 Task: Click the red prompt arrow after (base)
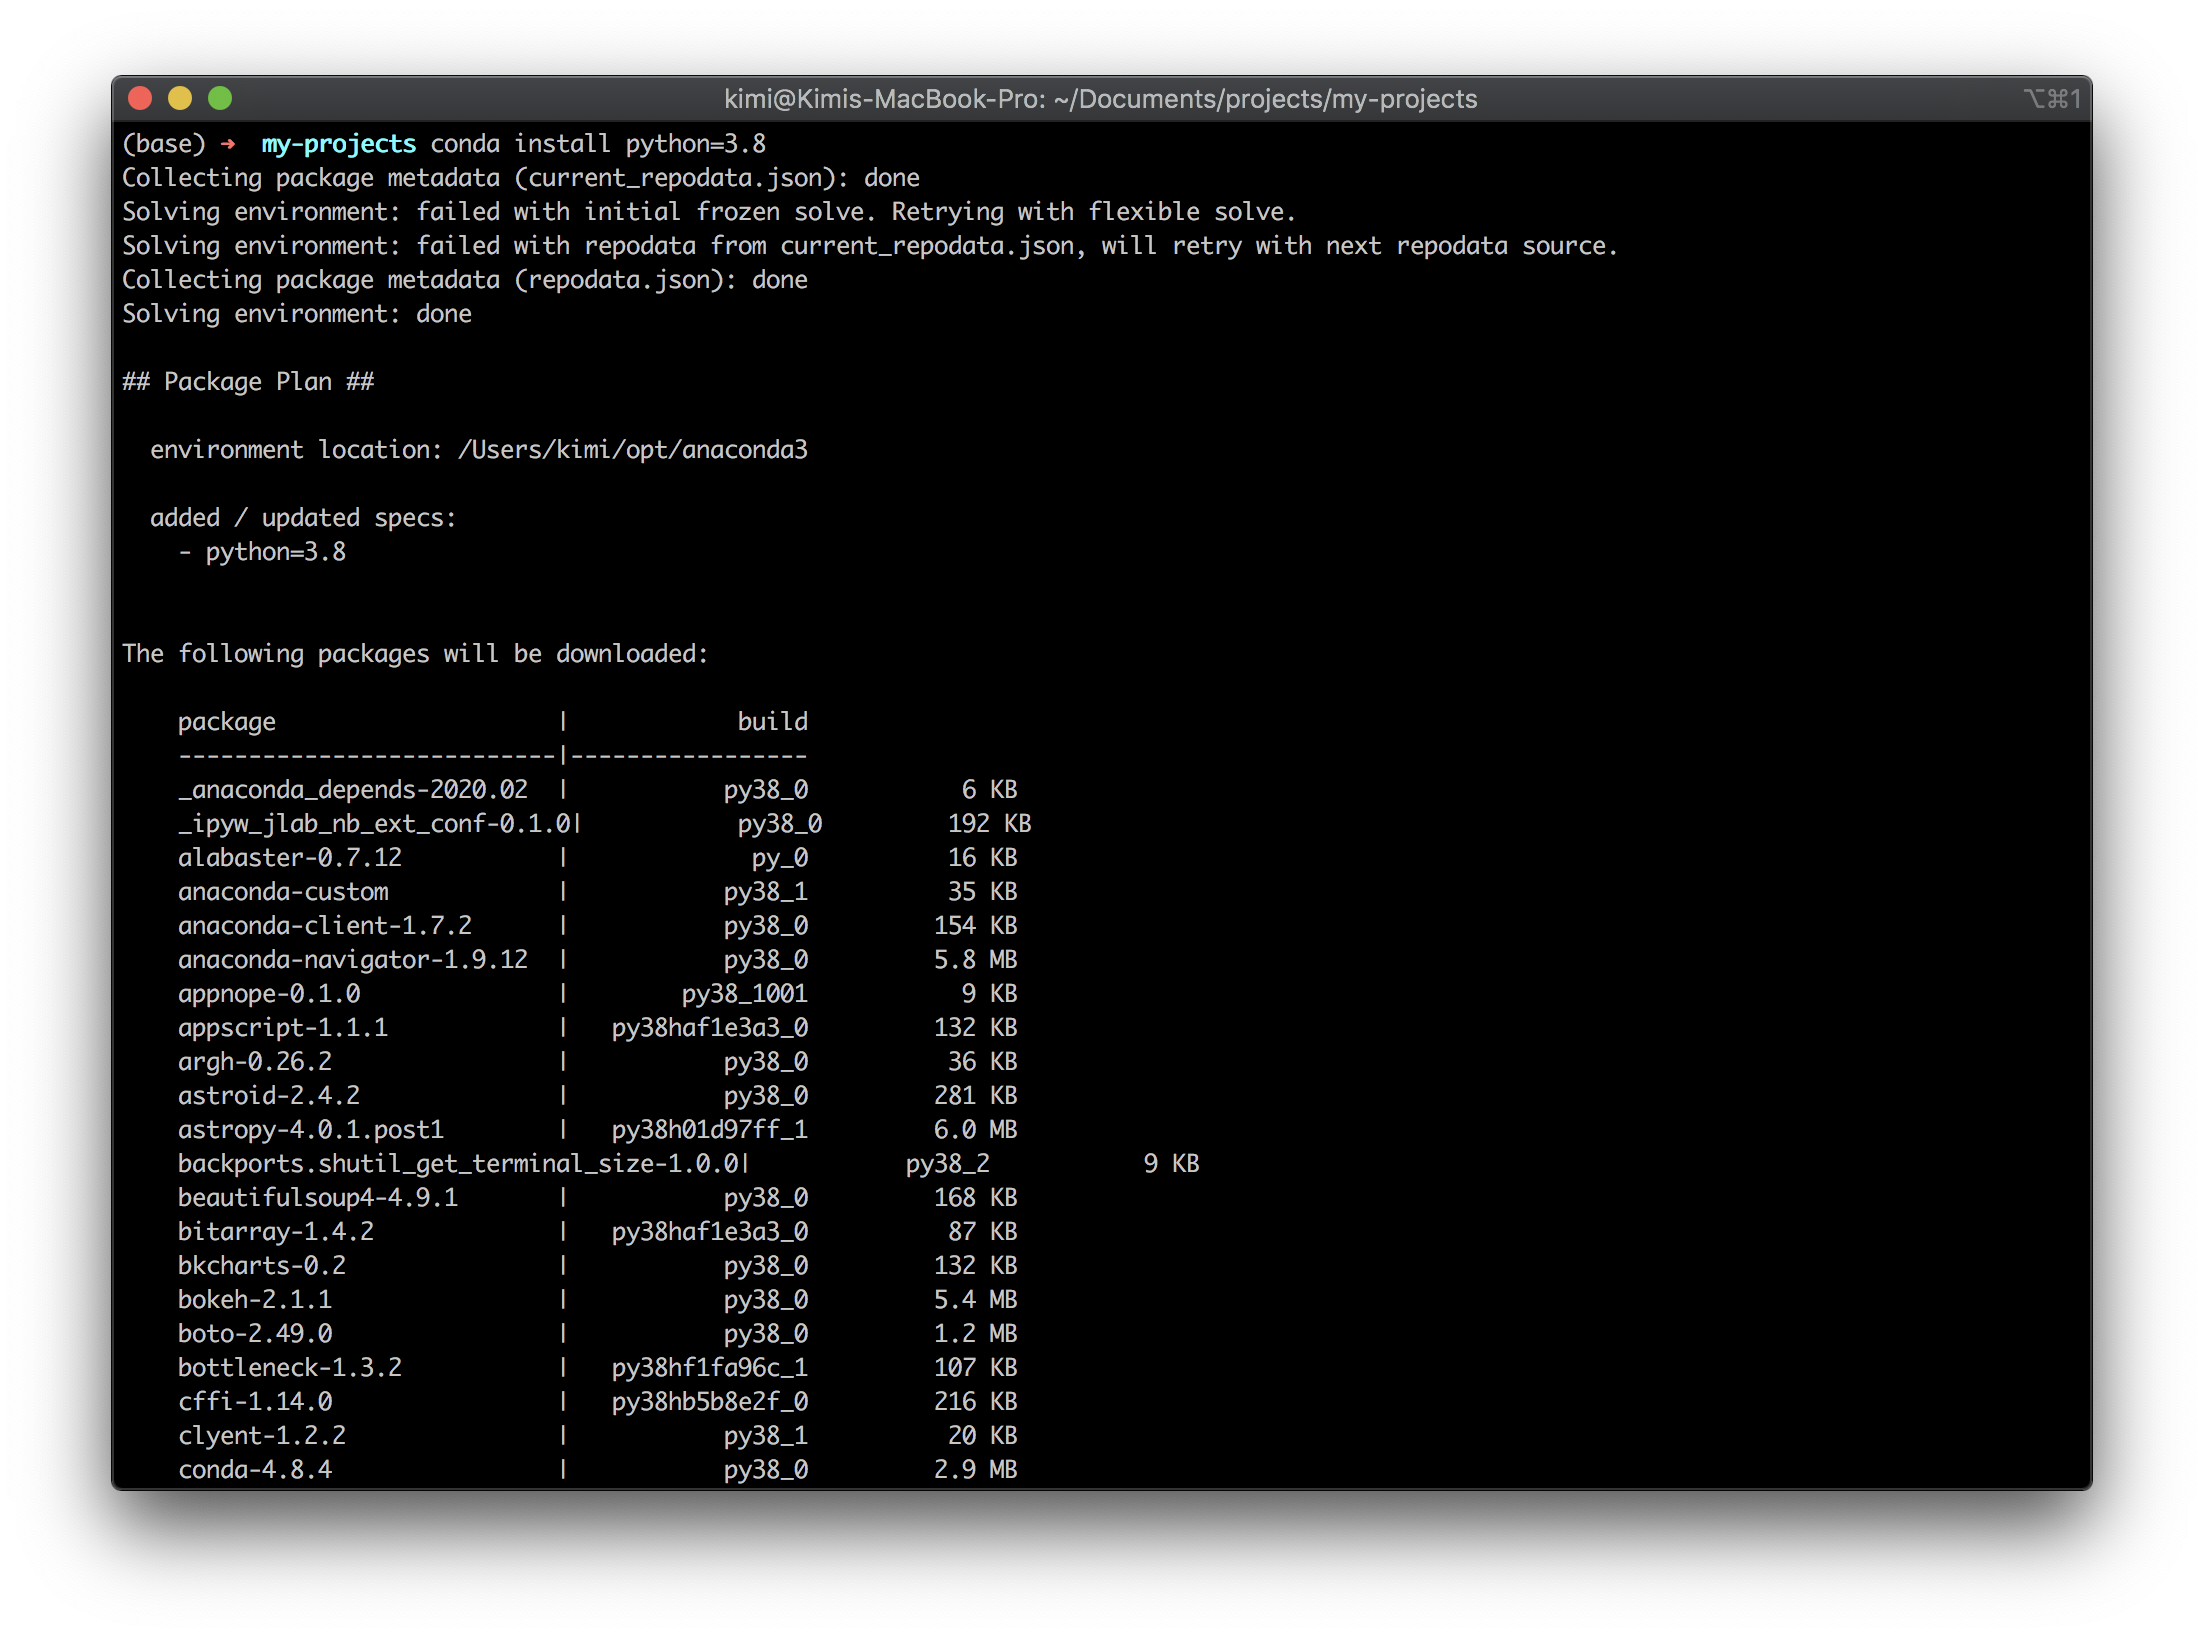(229, 144)
